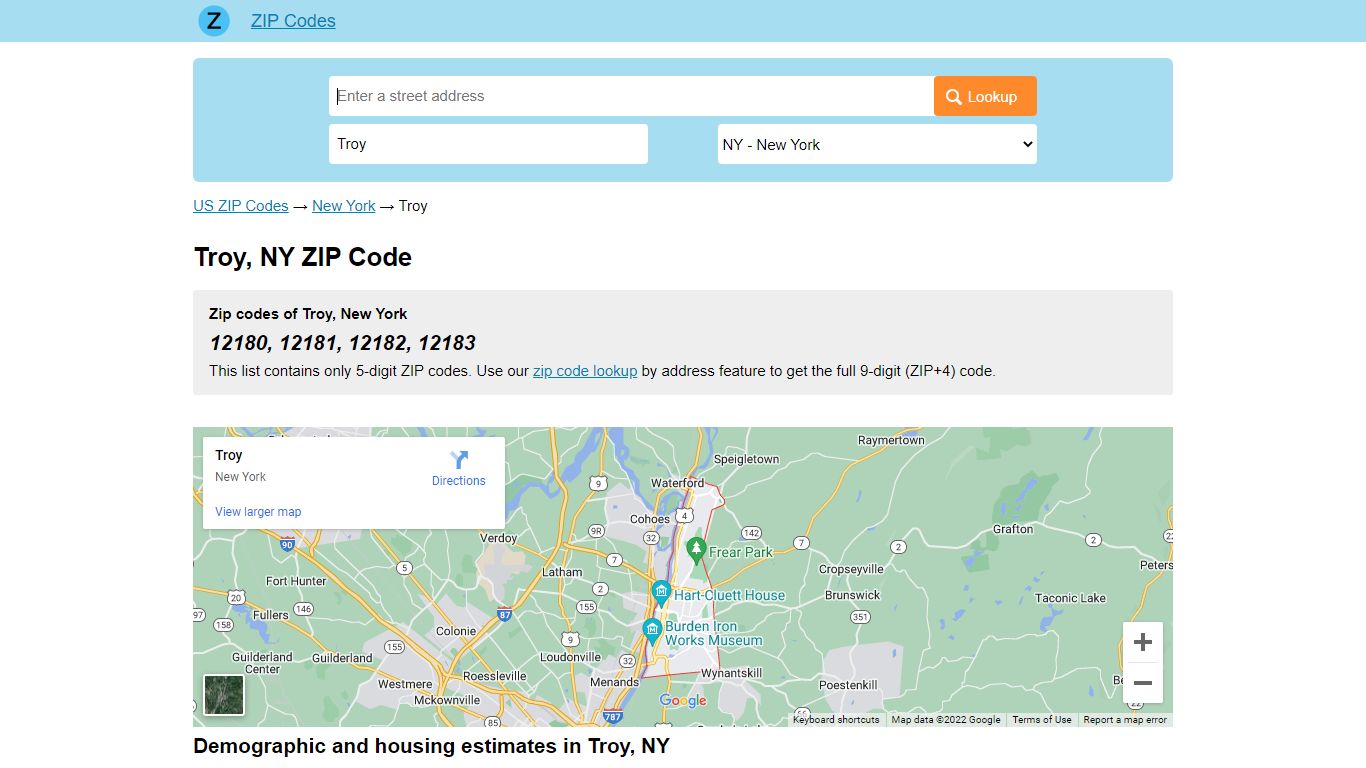Open map Keyboard shortcuts

click(836, 720)
